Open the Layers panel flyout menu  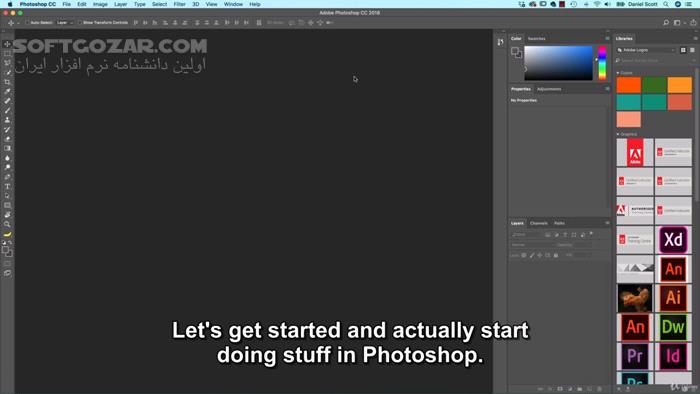pyautogui.click(x=607, y=223)
